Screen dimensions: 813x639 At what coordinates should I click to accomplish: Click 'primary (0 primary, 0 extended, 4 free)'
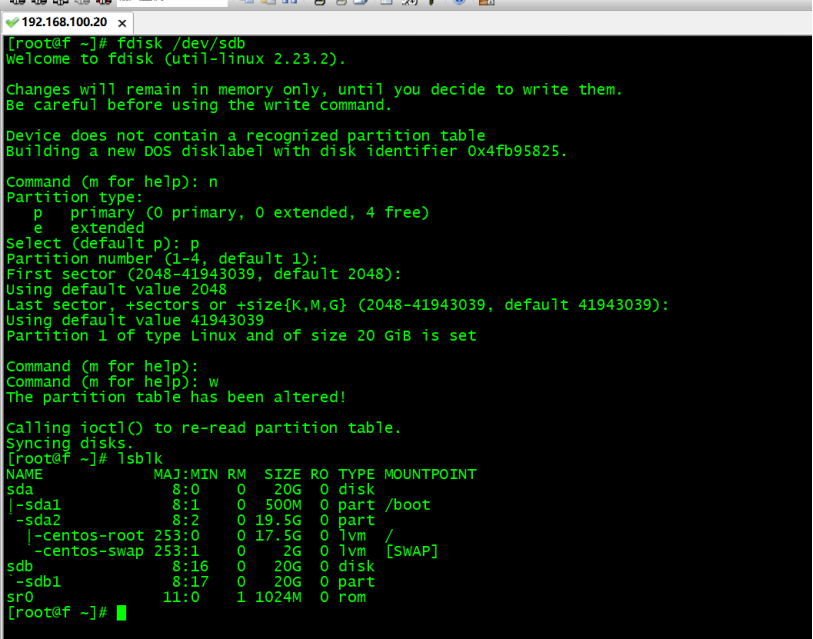[x=250, y=213]
